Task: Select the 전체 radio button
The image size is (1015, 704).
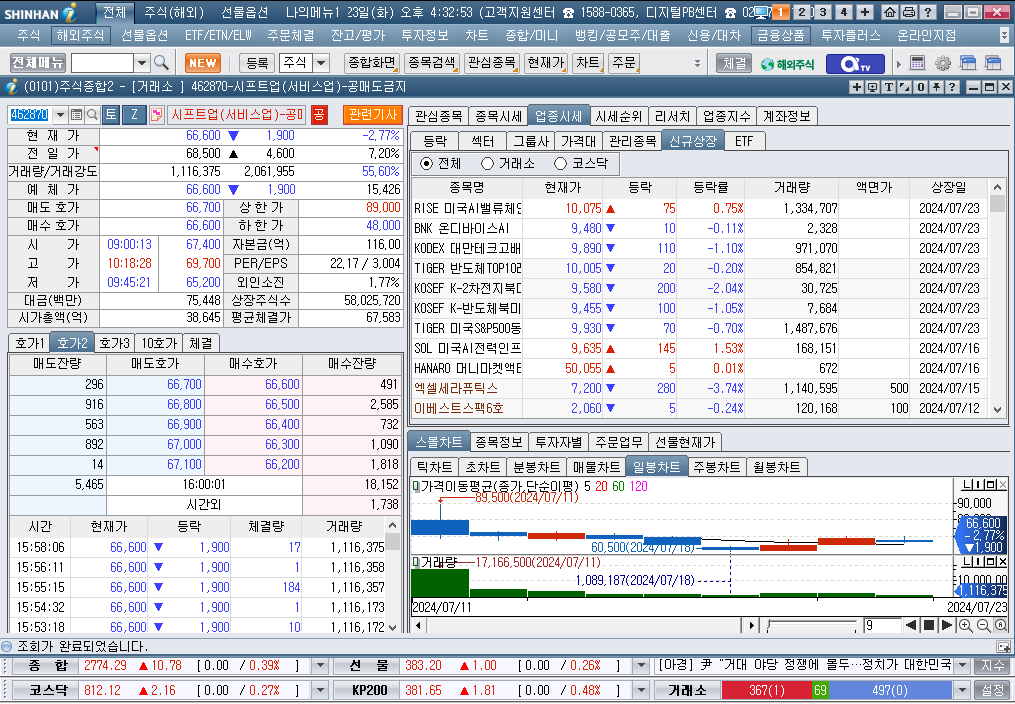Action: [426, 164]
